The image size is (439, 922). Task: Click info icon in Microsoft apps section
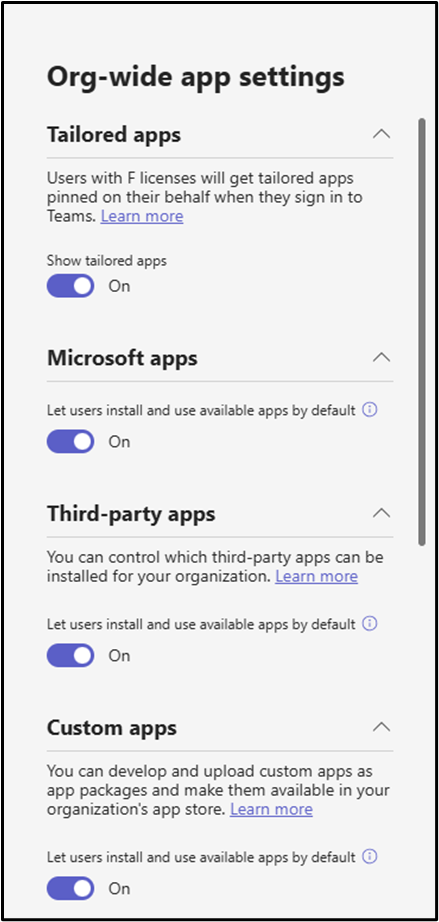click(x=369, y=410)
